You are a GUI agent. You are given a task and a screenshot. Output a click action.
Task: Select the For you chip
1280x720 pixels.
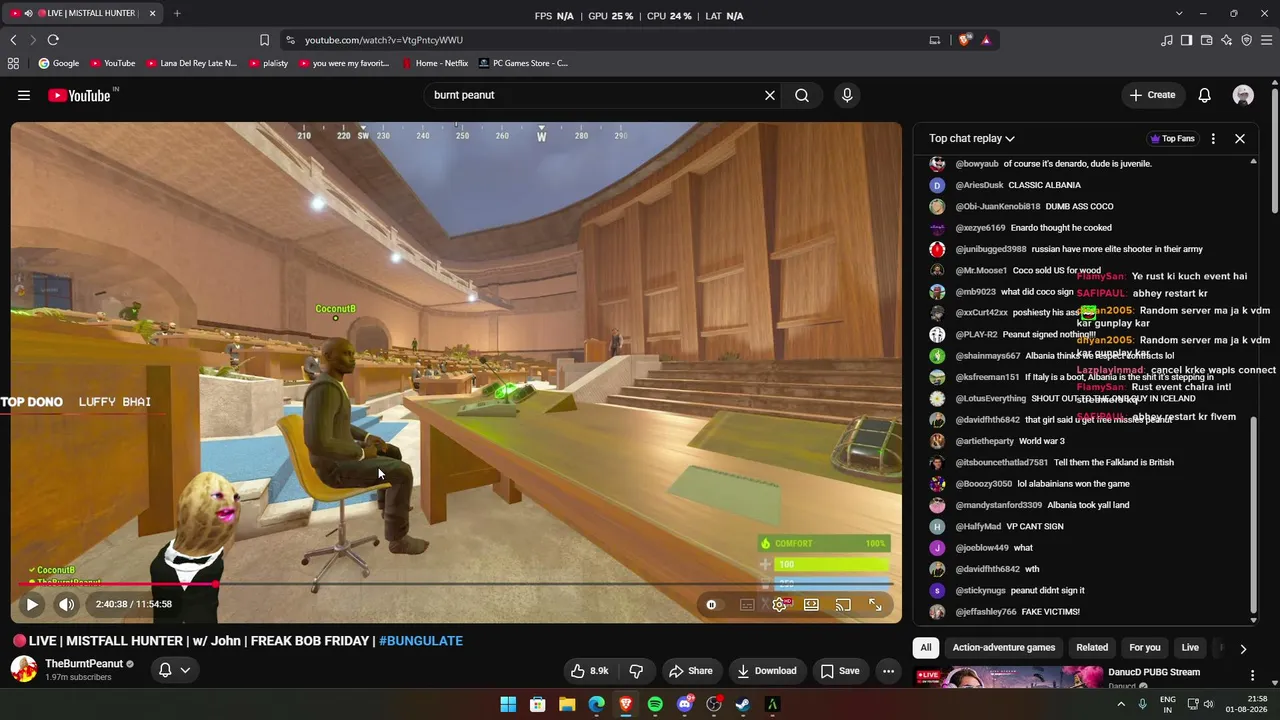click(1145, 648)
